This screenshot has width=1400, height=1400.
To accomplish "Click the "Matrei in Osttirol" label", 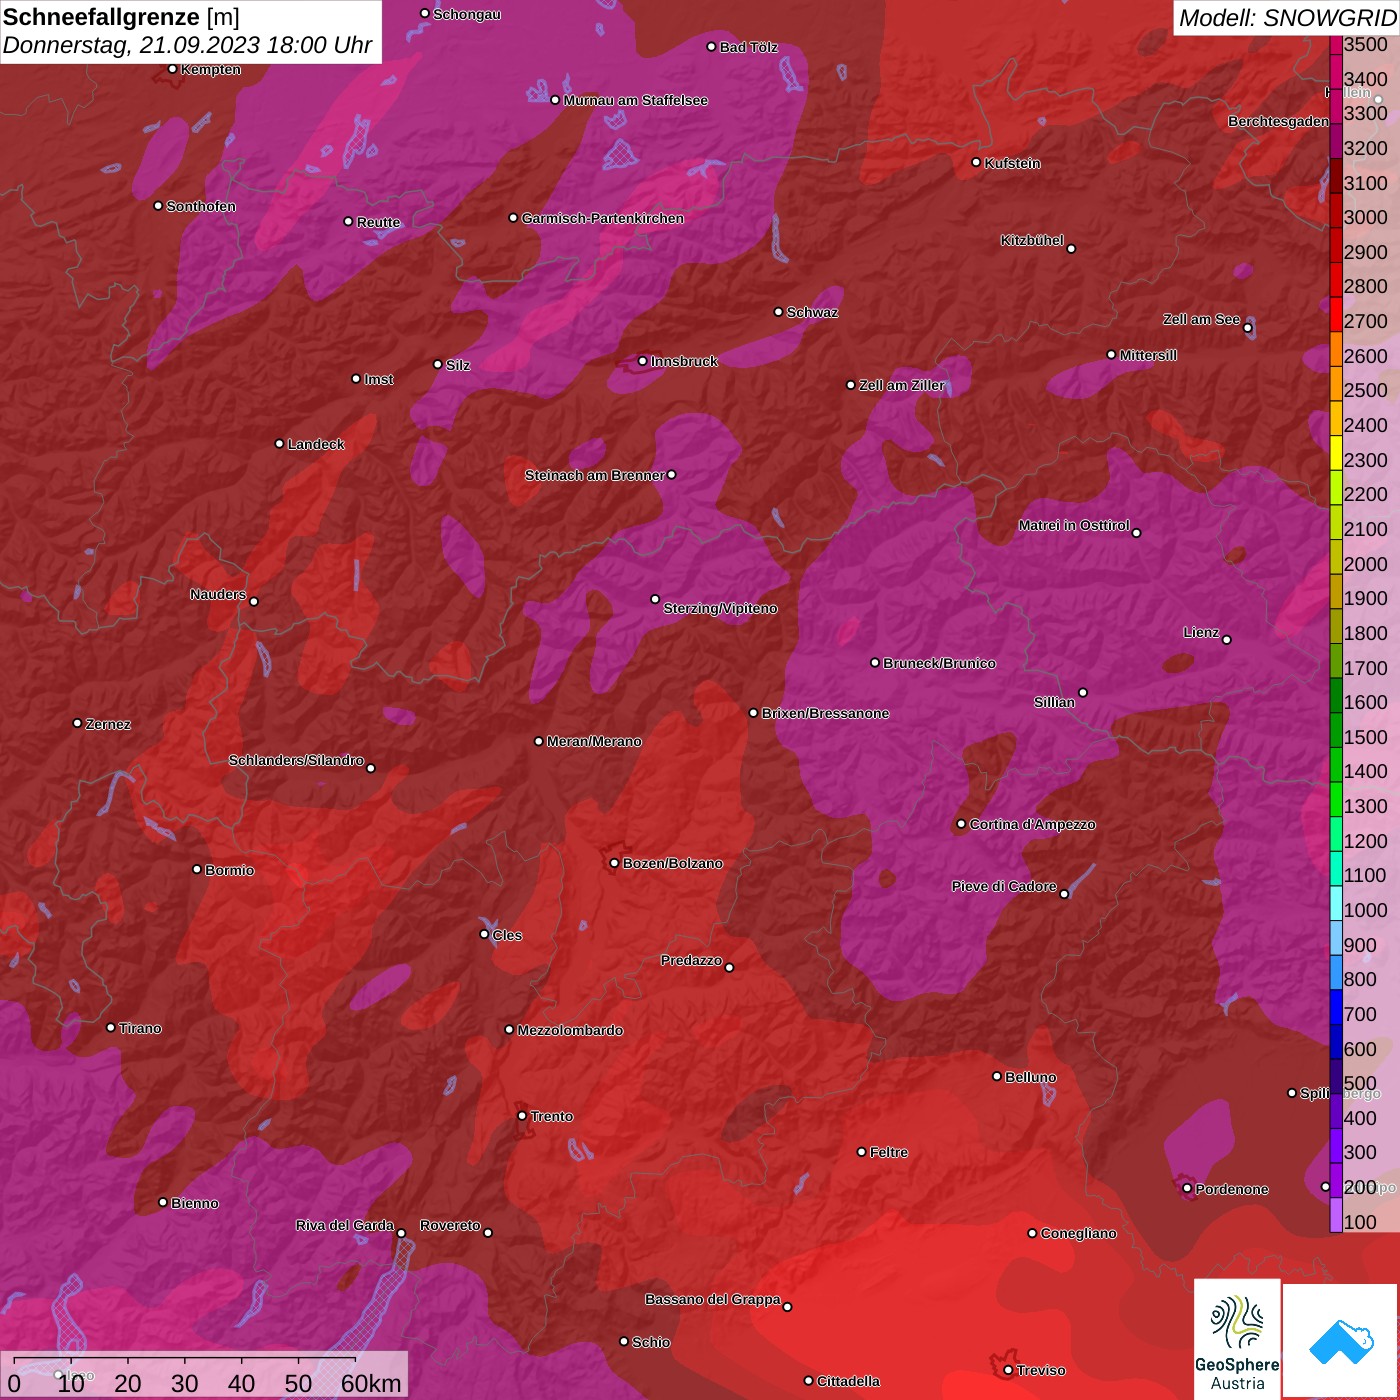I will [x=1074, y=525].
